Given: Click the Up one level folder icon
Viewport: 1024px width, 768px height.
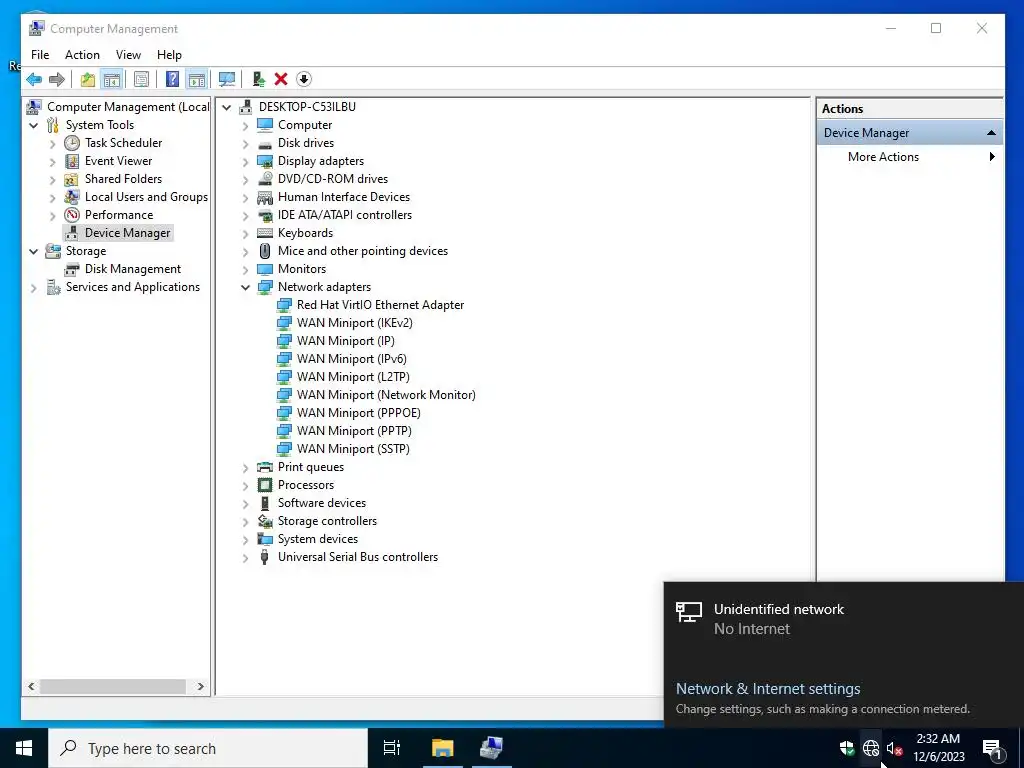Looking at the screenshot, I should click(88, 80).
